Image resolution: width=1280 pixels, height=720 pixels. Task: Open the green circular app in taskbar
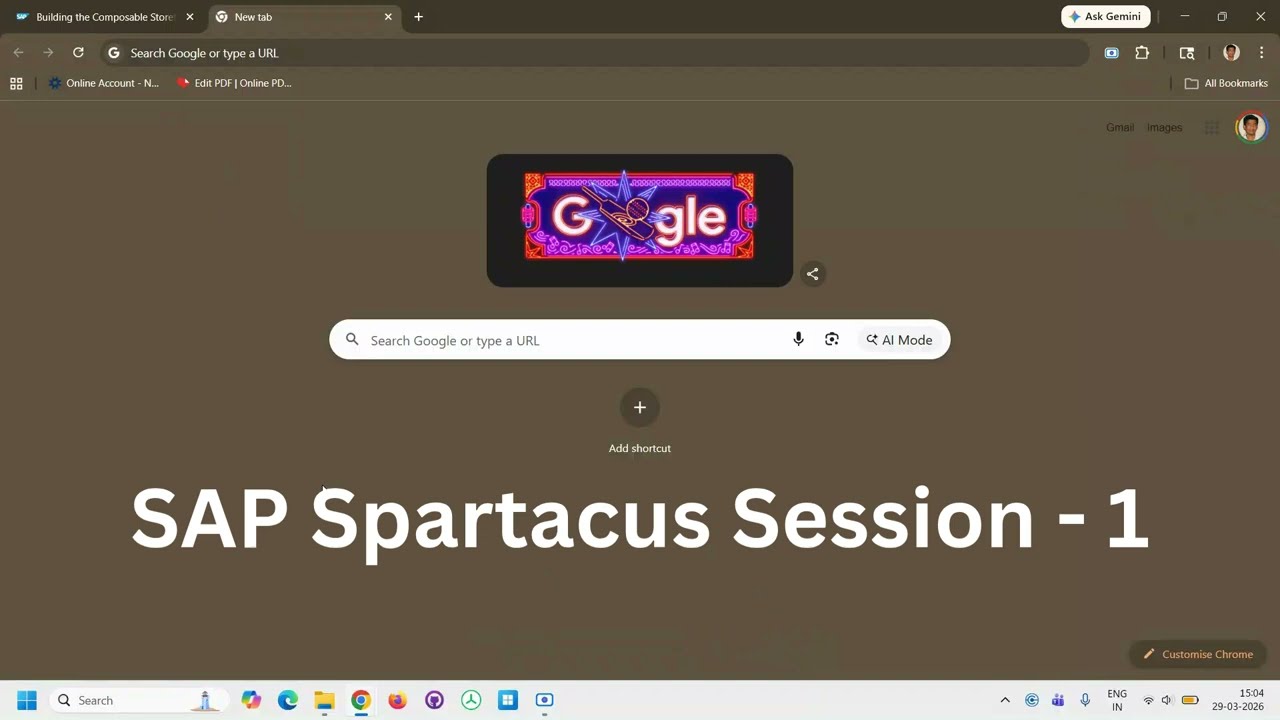[x=471, y=700]
